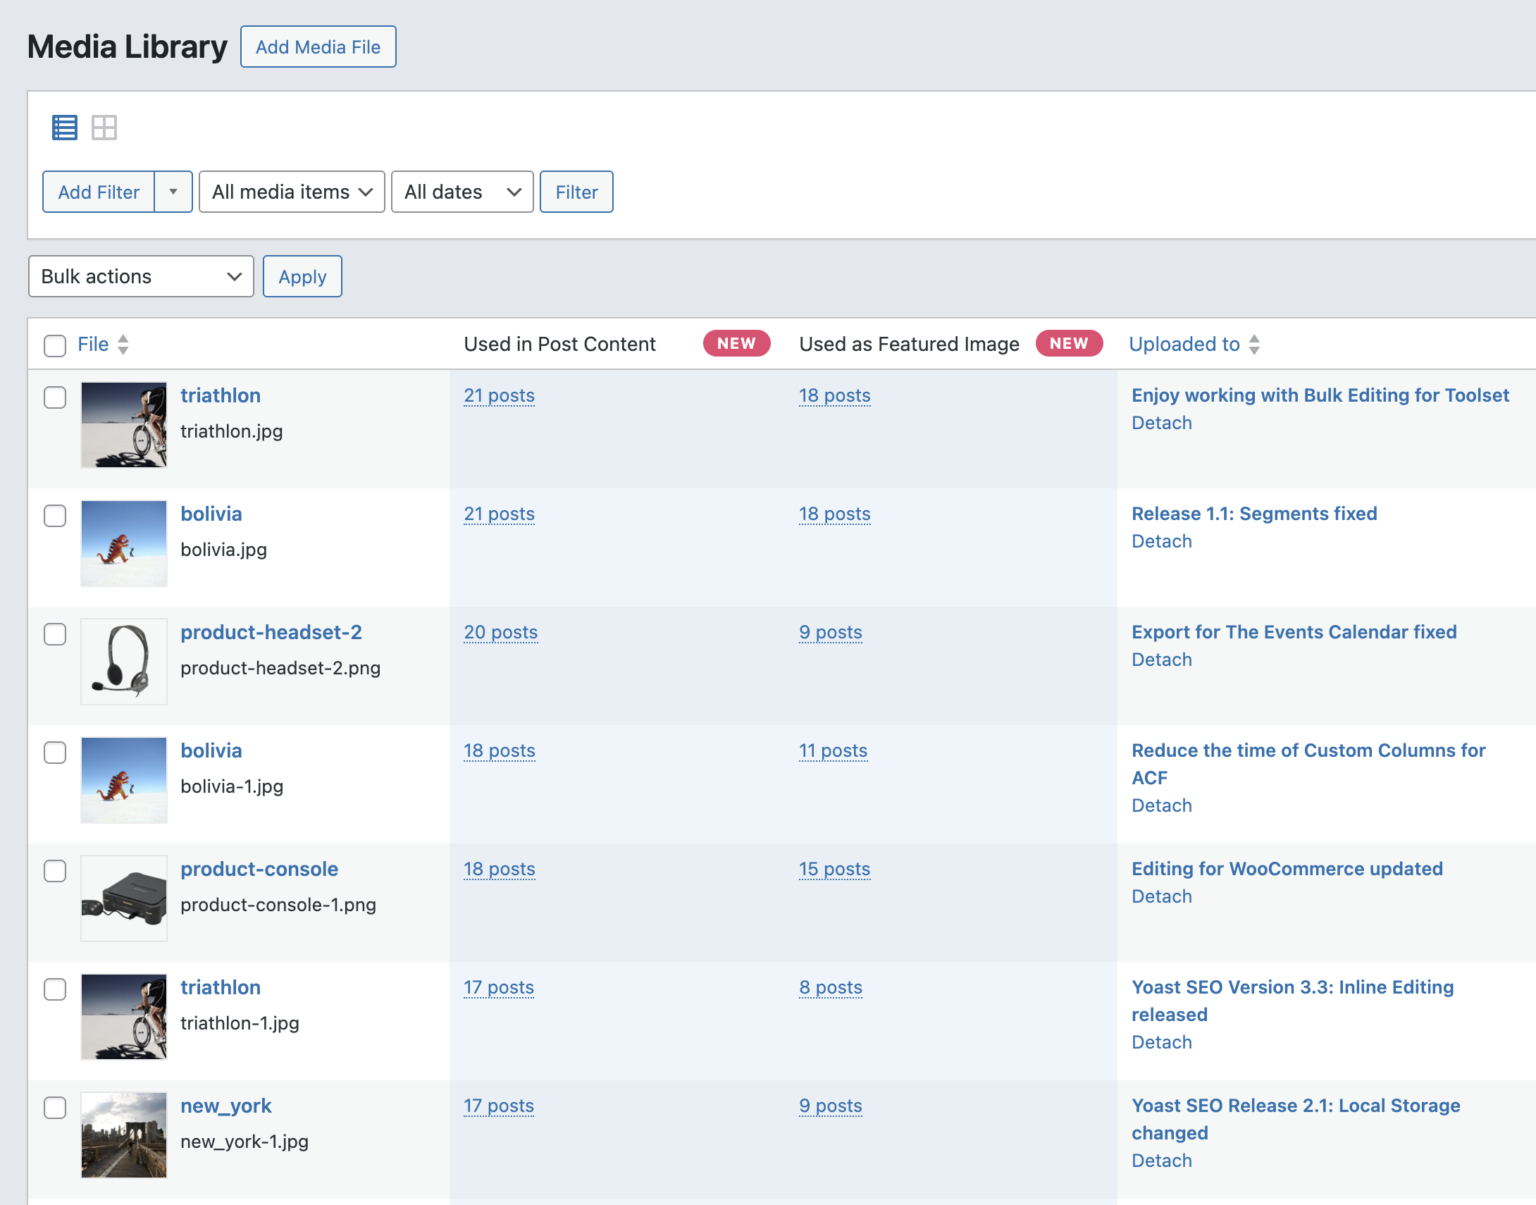
Task: Open triathlon.jpg thumbnail image
Action: (x=124, y=425)
